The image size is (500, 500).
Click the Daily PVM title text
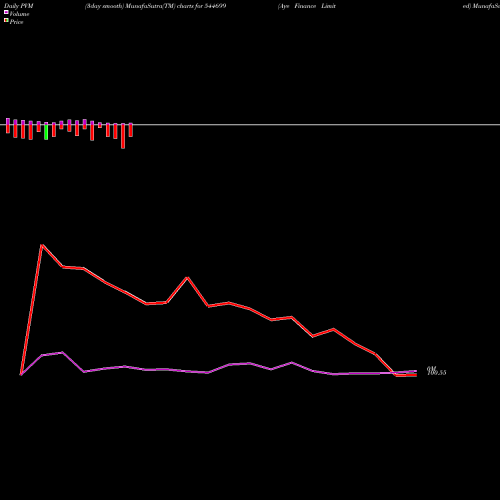pyautogui.click(x=19, y=6)
